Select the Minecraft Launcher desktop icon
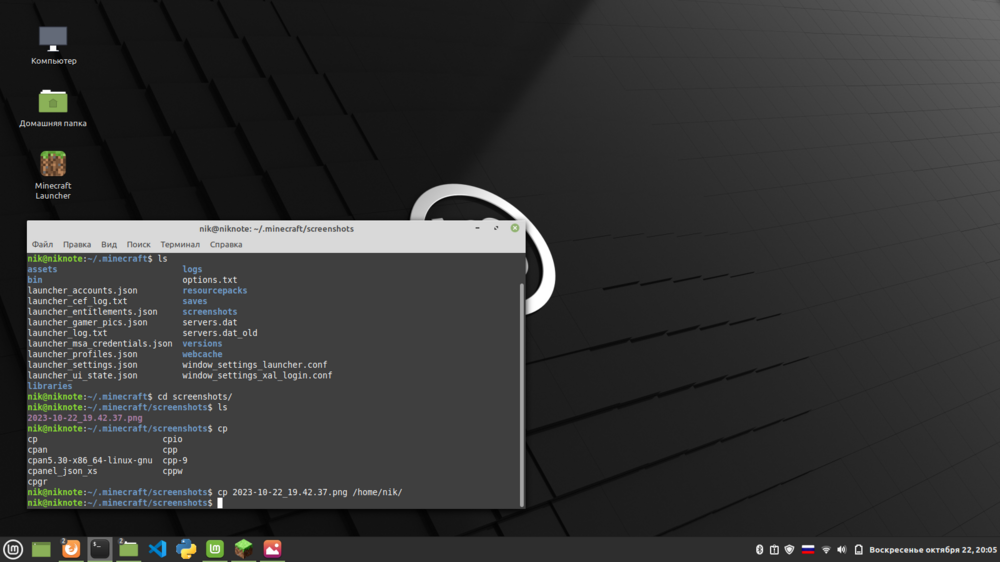The height and width of the screenshot is (562, 1000). [x=53, y=175]
